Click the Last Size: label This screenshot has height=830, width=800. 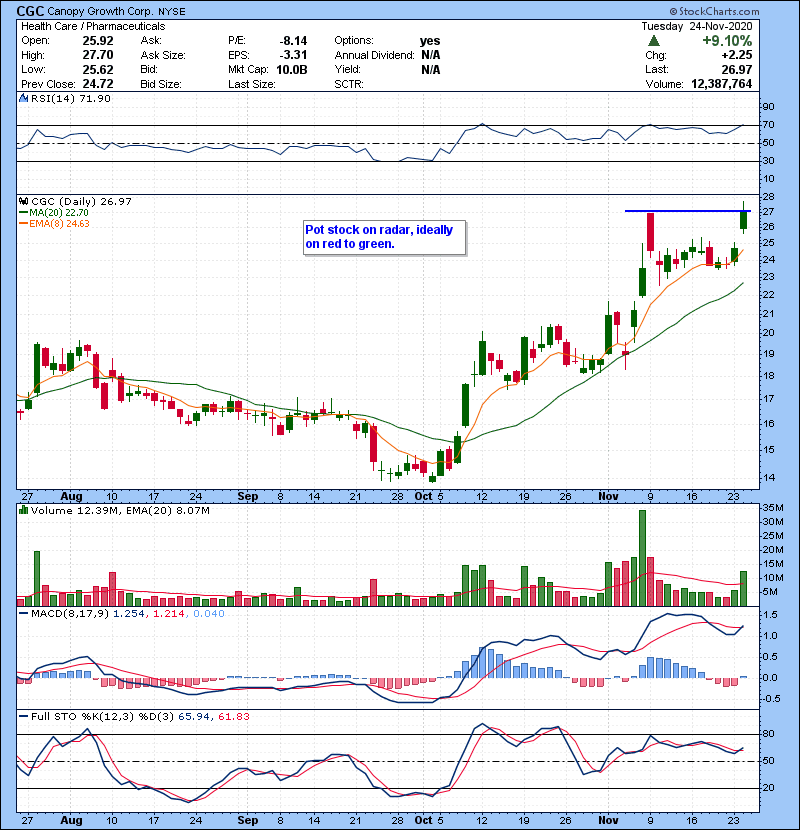[x=251, y=84]
